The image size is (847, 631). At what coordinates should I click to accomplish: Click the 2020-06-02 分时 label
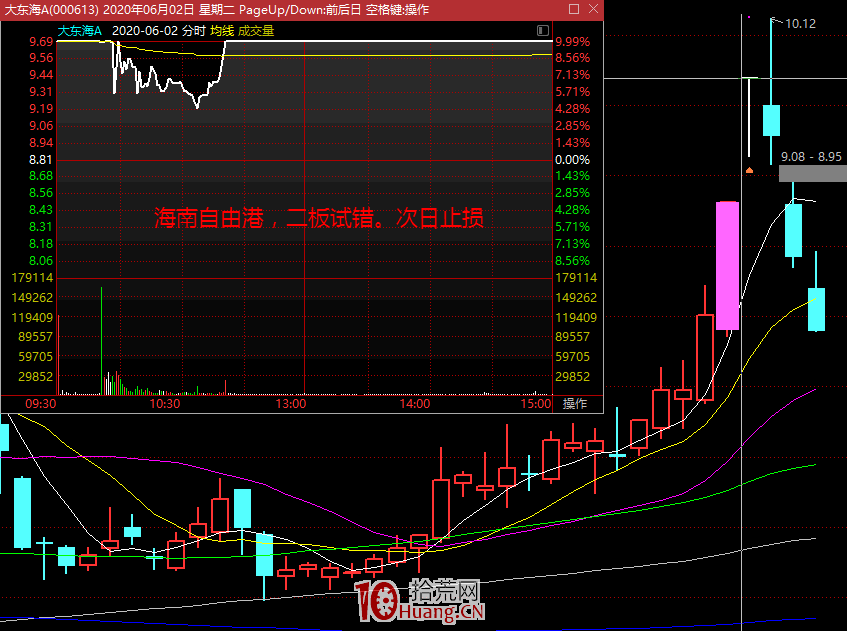tap(159, 31)
